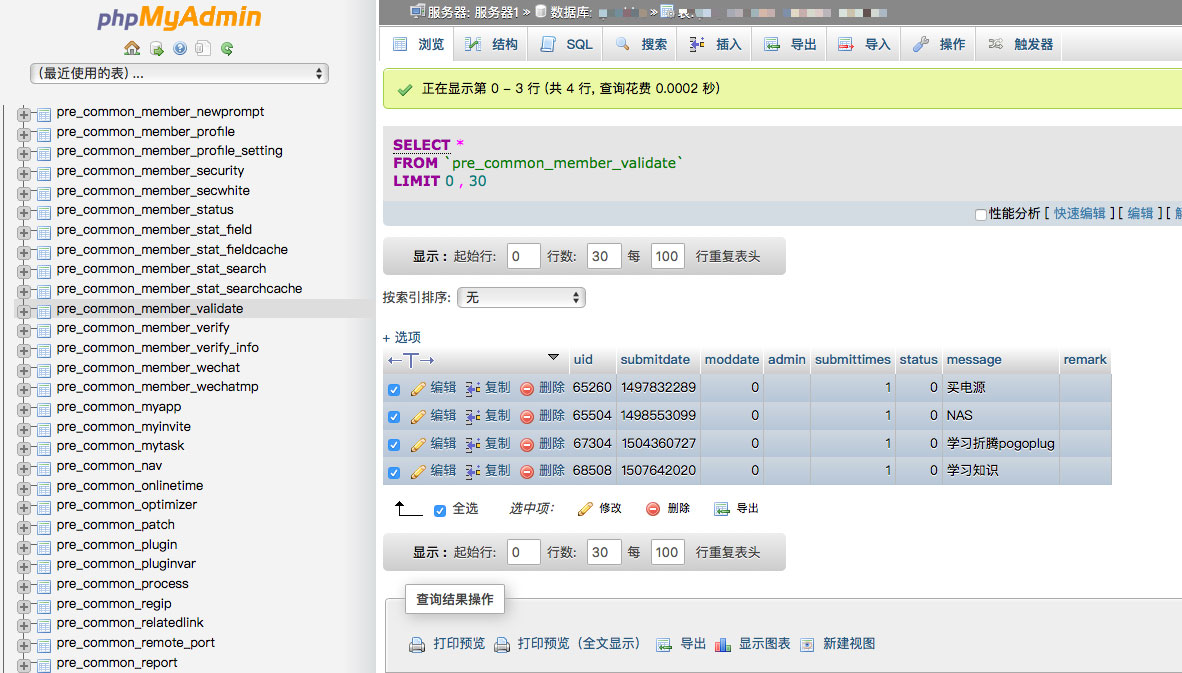
Task: Click the printer icon for 打印预览
Action: [417, 645]
